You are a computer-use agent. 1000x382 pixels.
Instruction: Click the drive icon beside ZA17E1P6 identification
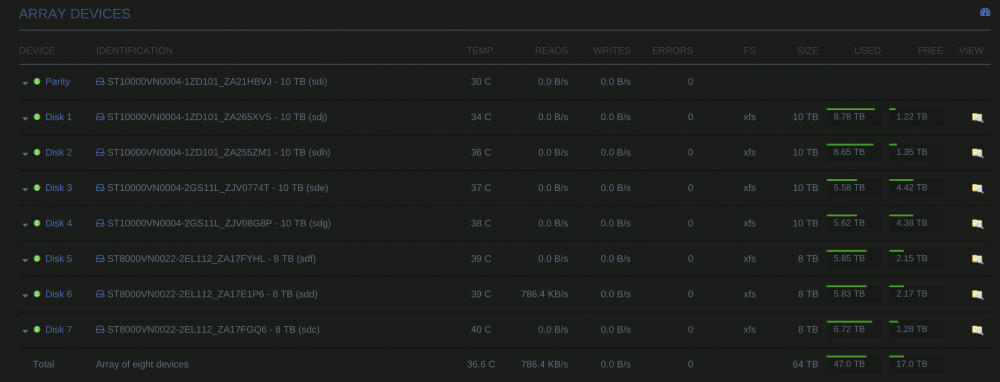click(x=100, y=294)
